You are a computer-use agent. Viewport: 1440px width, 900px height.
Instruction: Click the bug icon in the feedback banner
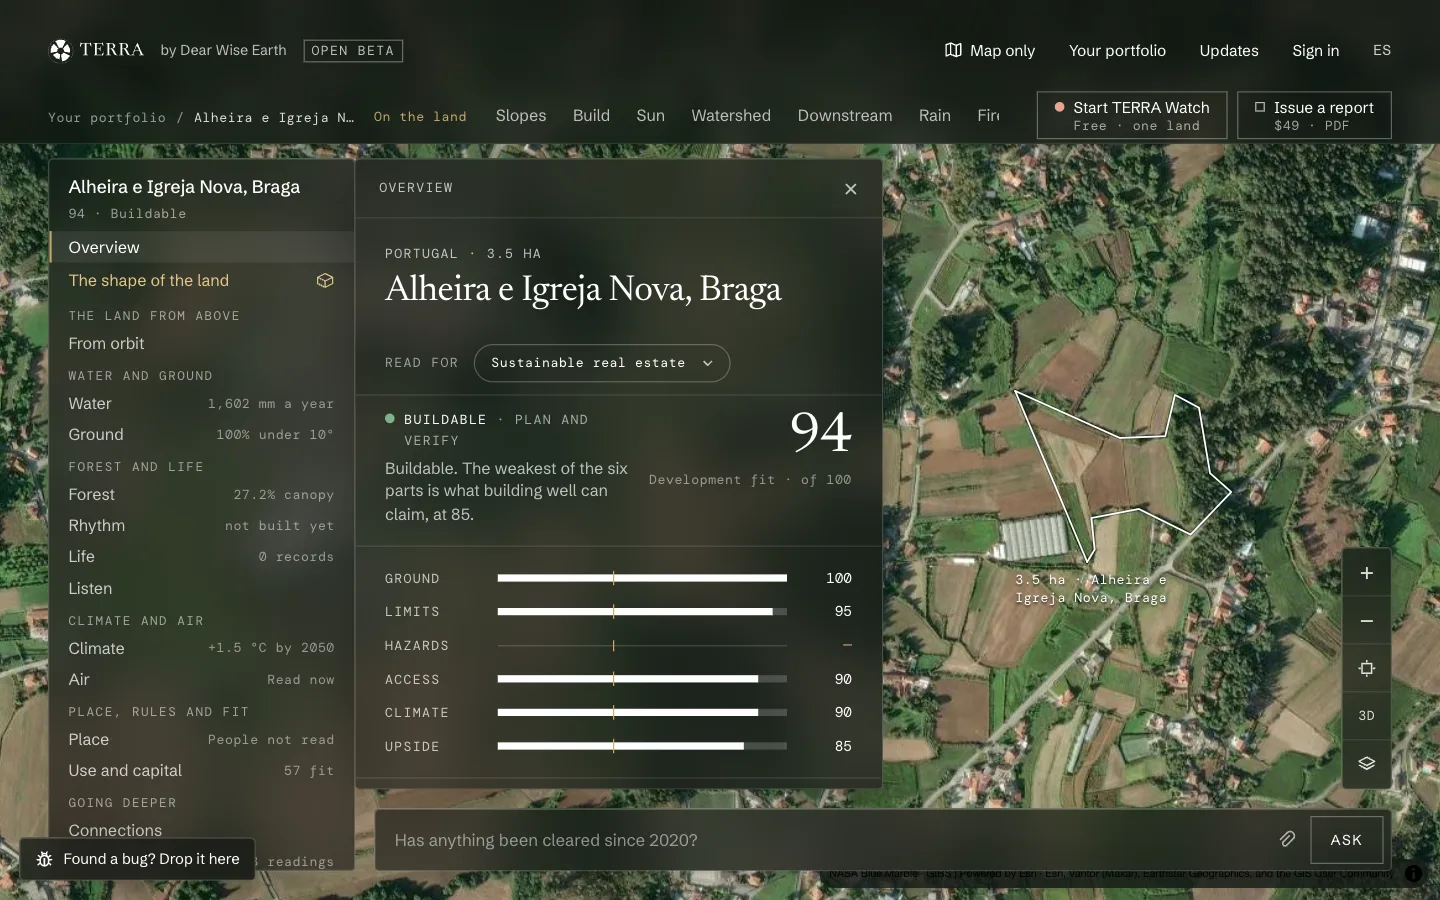44,859
